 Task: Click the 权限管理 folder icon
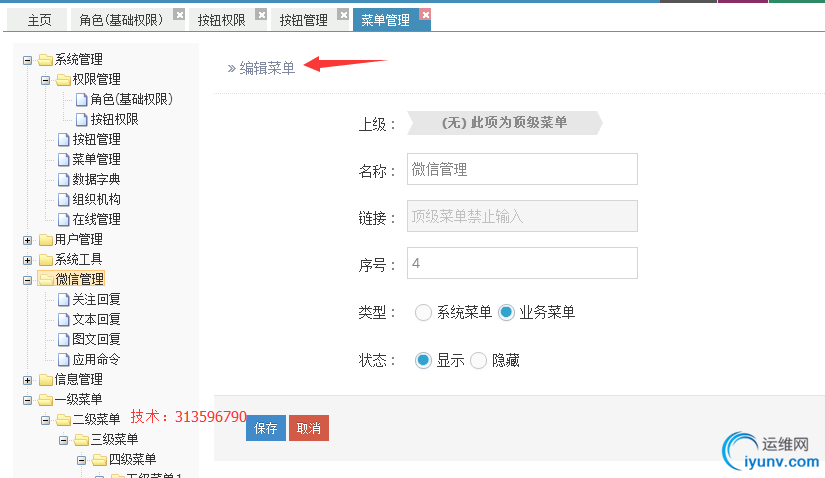tap(64, 80)
